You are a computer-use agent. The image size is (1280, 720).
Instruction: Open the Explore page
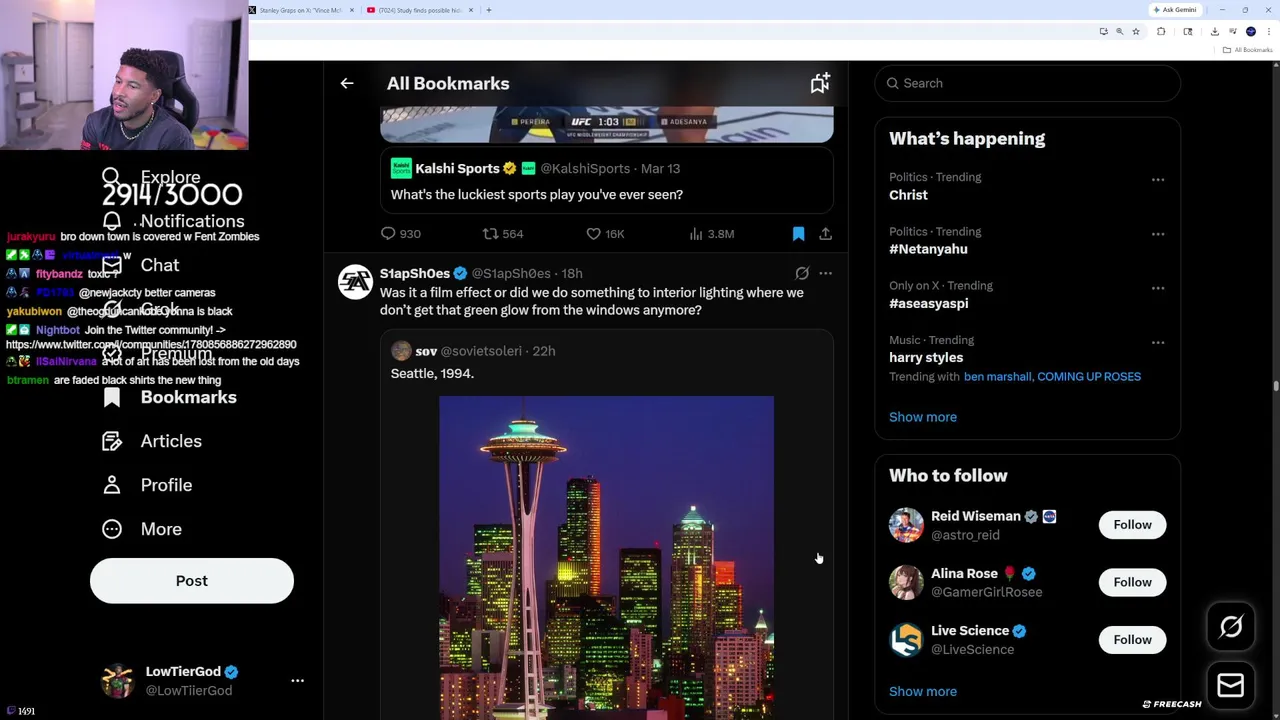click(x=151, y=177)
